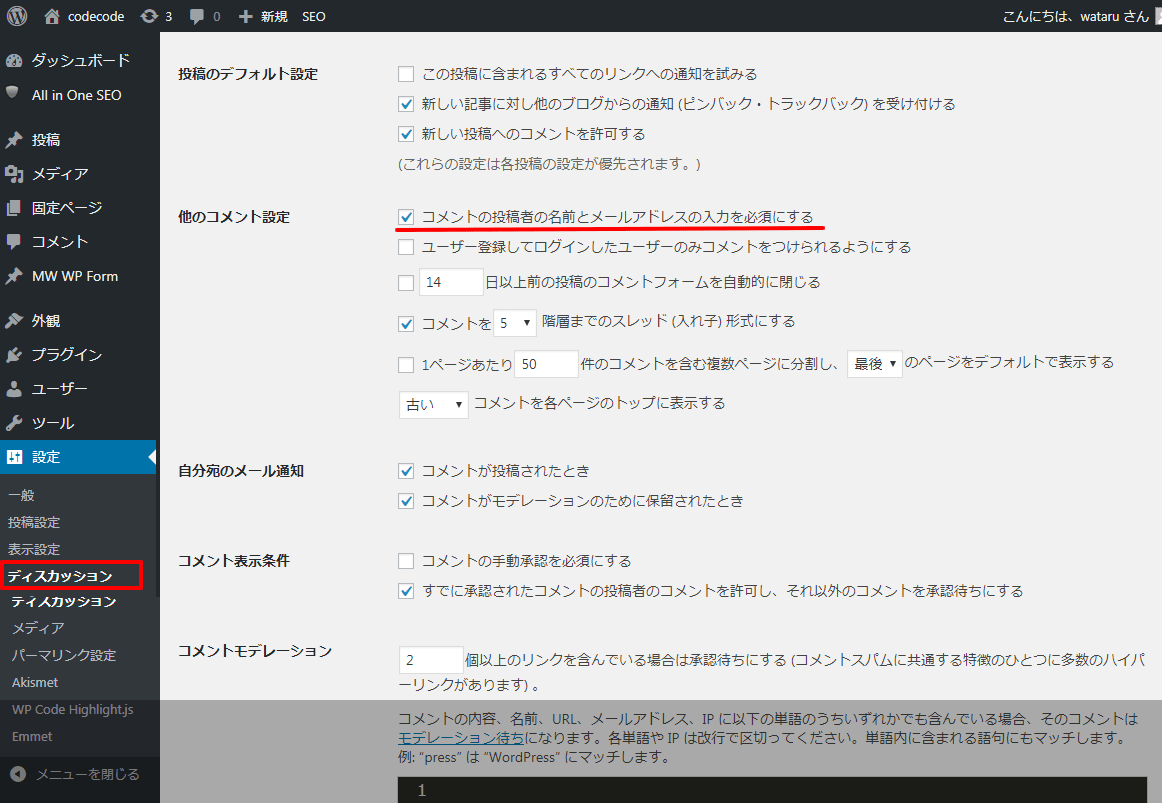Open the thread depth dropdown showing 5
Image resolution: width=1162 pixels, height=803 pixels.
tap(514, 322)
